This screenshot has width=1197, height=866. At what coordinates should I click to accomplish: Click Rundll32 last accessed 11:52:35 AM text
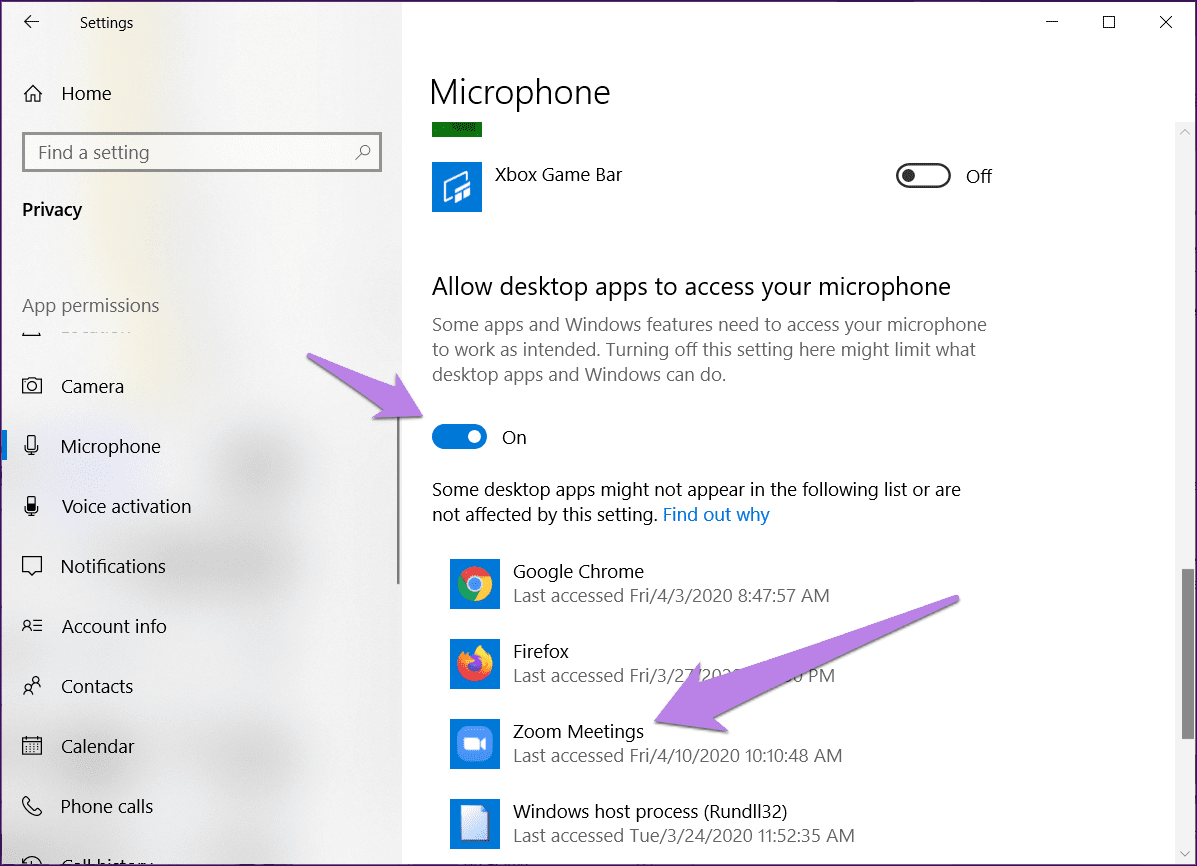(x=684, y=836)
